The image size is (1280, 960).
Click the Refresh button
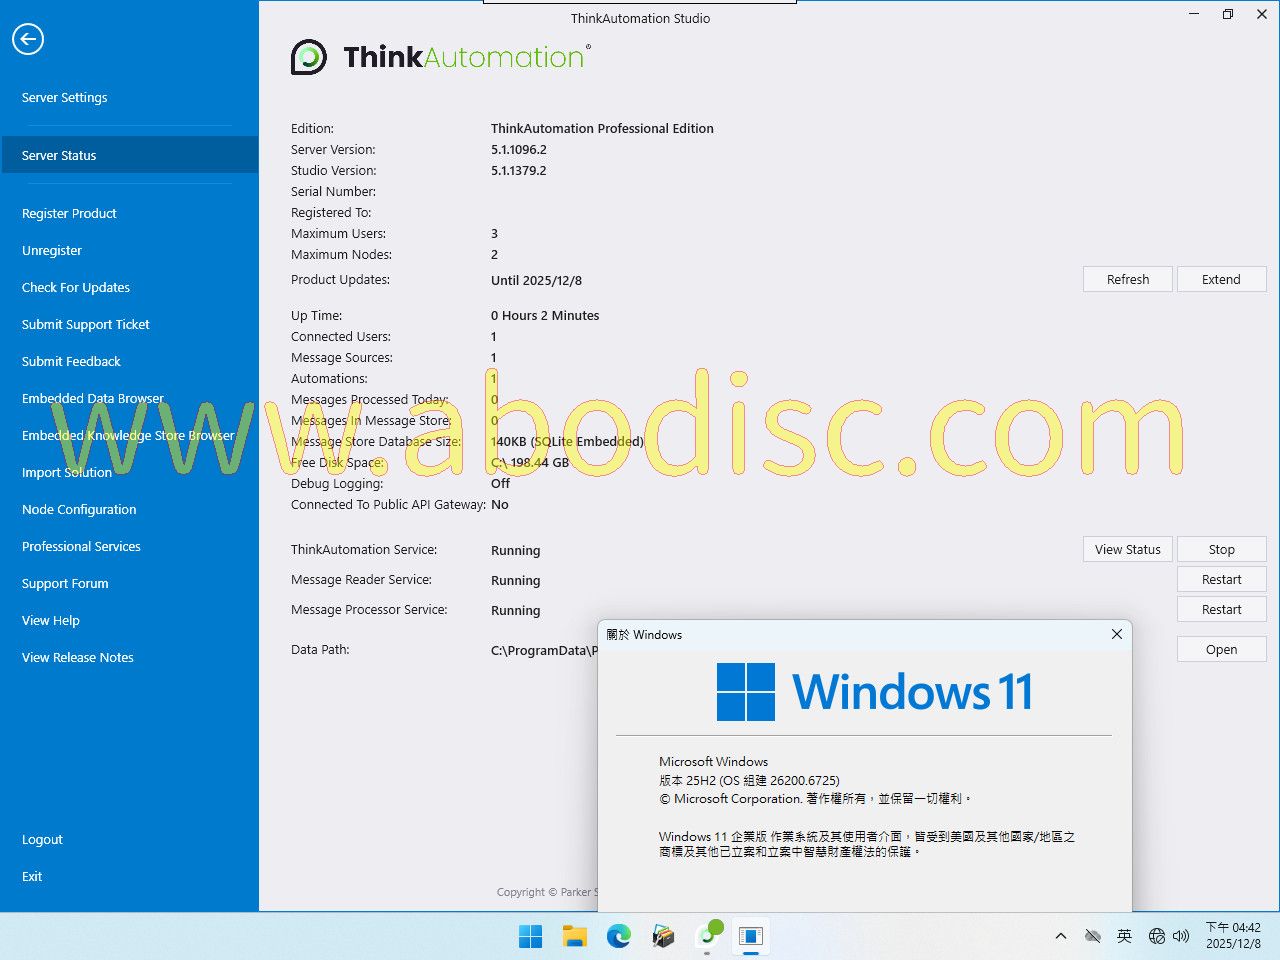pos(1127,279)
